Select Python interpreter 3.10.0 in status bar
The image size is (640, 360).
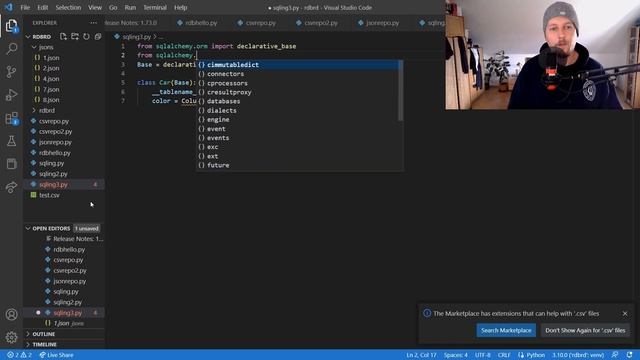click(x=578, y=355)
